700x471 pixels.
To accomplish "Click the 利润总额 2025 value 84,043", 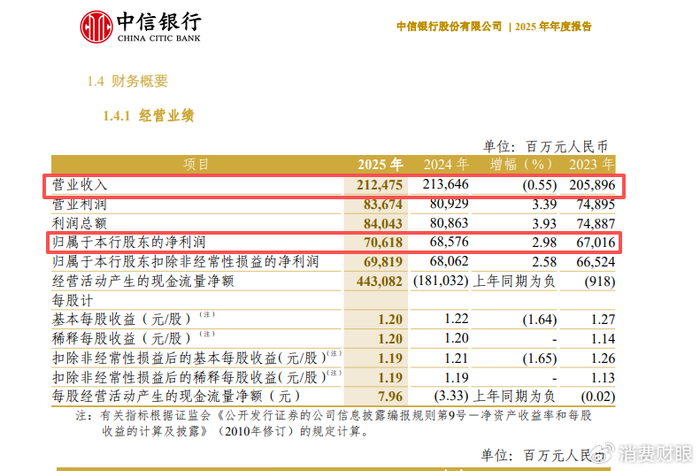I will click(x=383, y=224).
